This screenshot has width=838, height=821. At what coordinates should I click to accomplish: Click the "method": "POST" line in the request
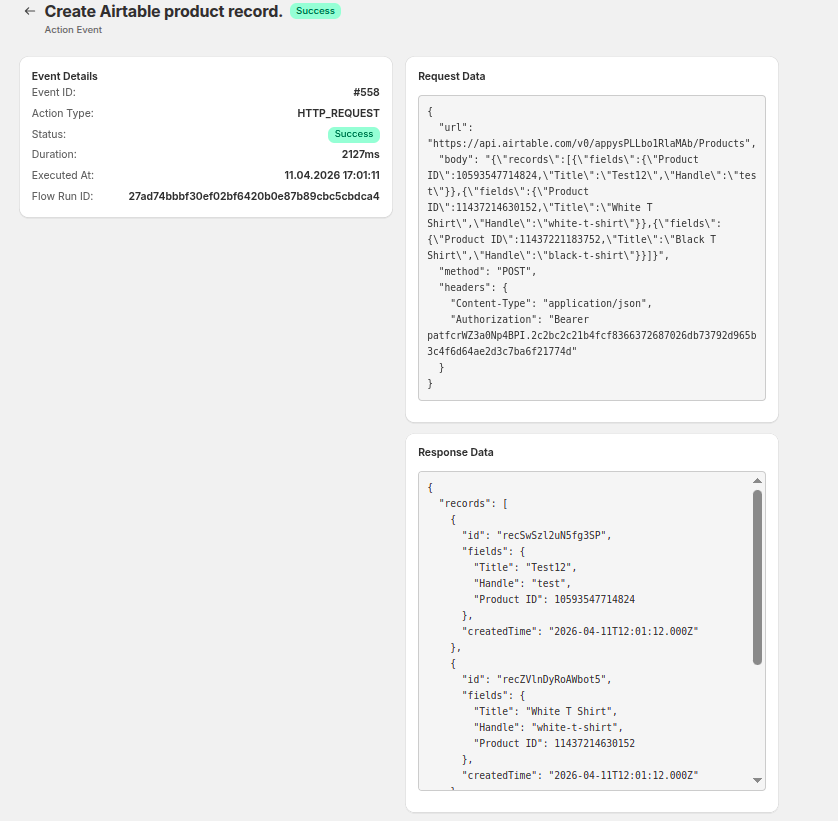click(x=488, y=271)
